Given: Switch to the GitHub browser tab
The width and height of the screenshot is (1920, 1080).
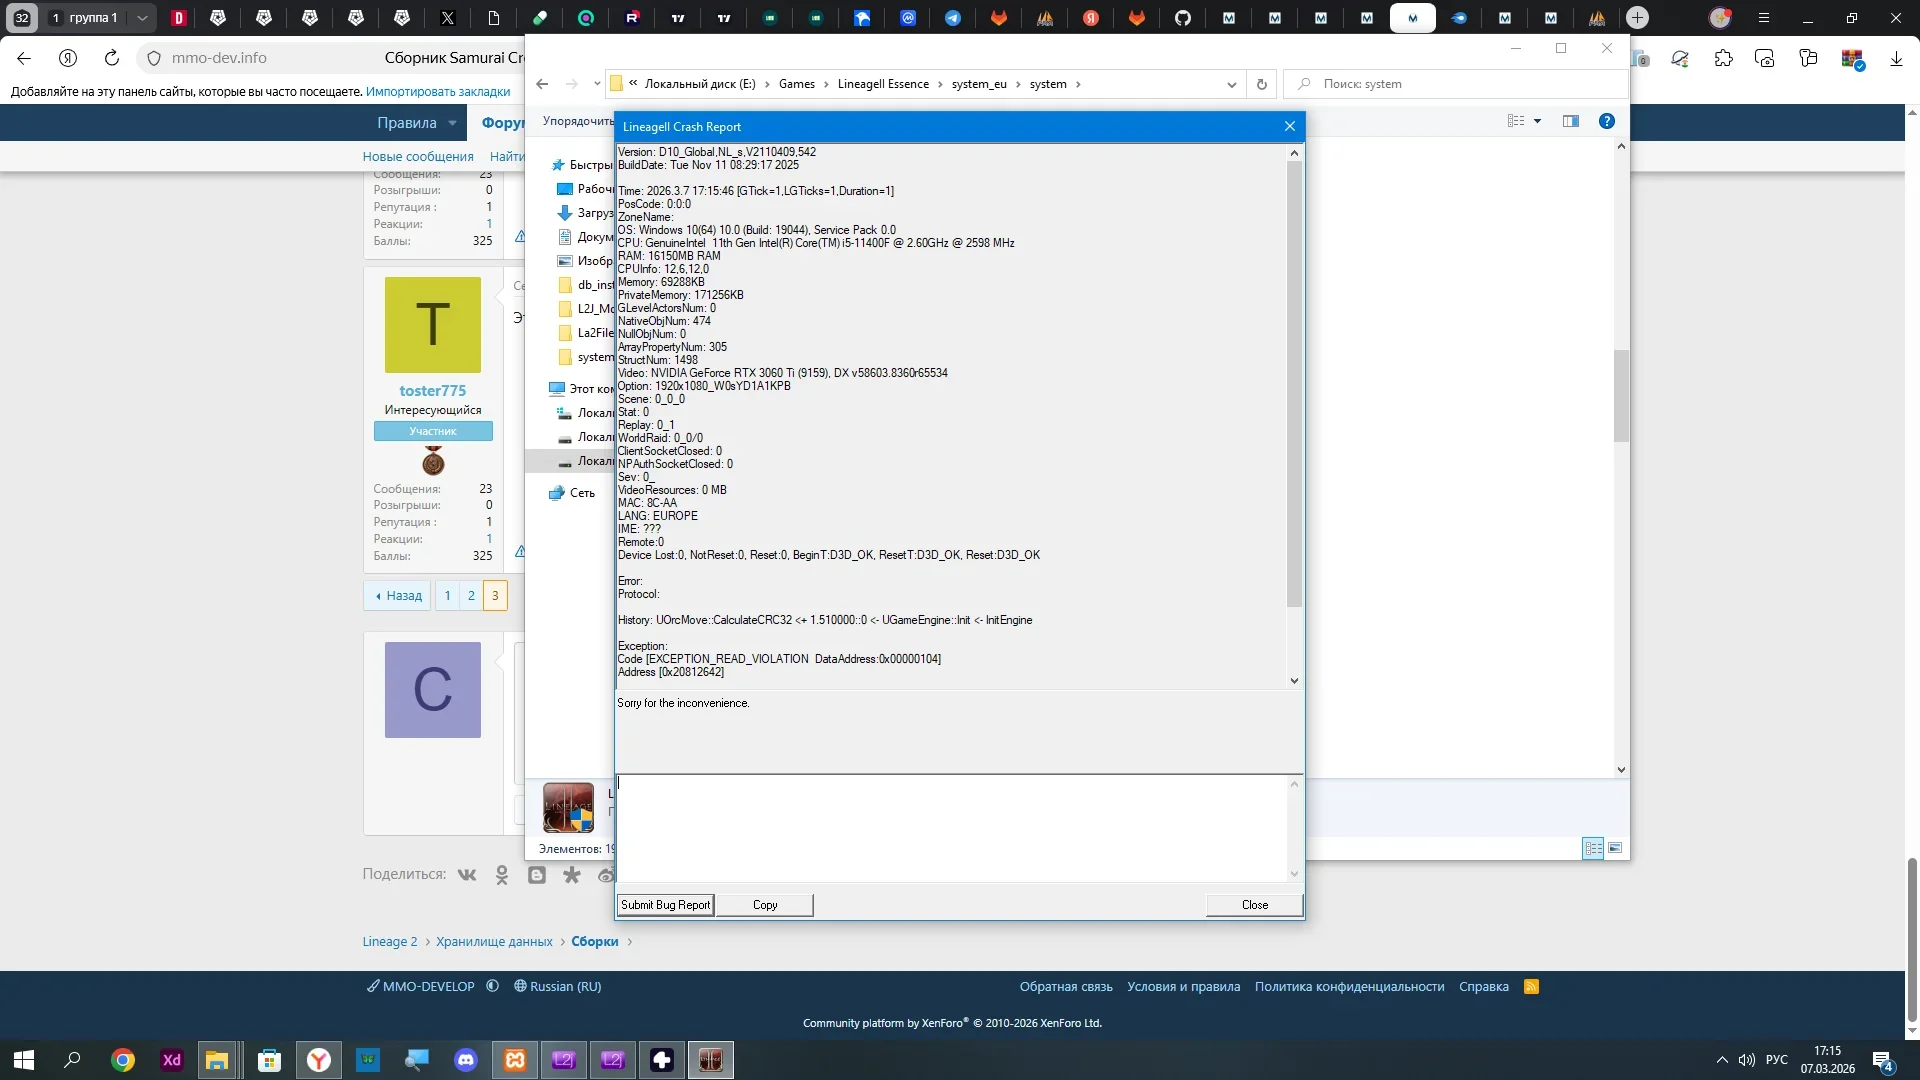Looking at the screenshot, I should 1183,18.
